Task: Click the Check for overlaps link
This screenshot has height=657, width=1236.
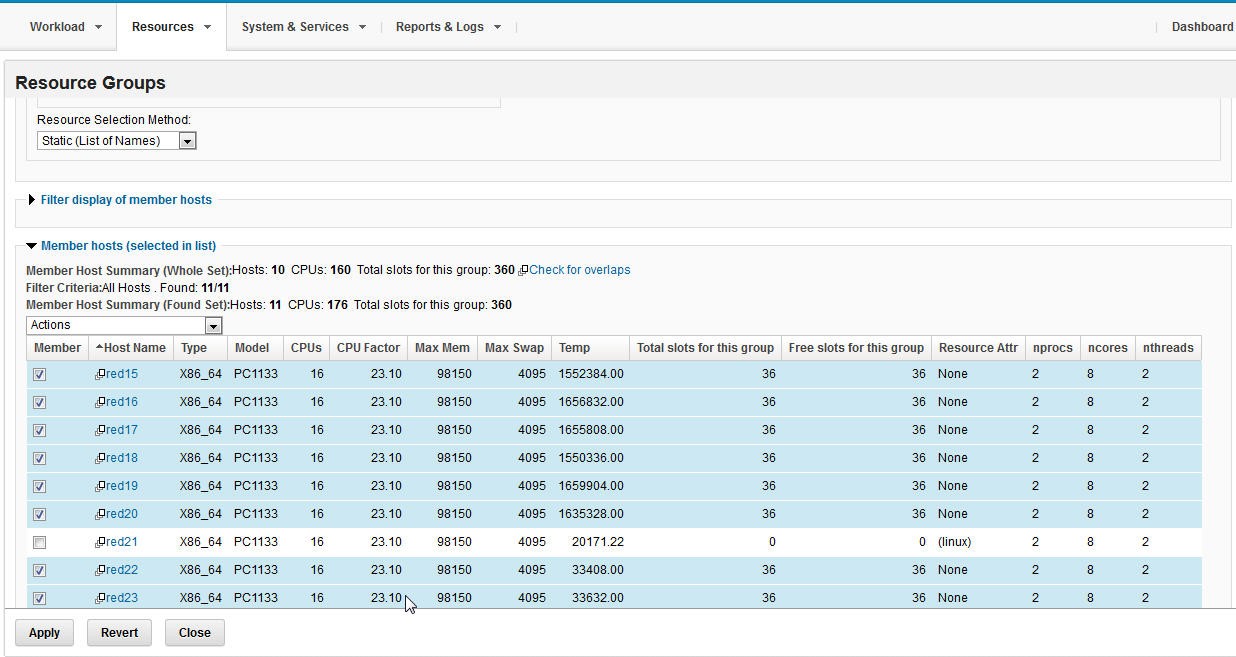Action: tap(577, 270)
